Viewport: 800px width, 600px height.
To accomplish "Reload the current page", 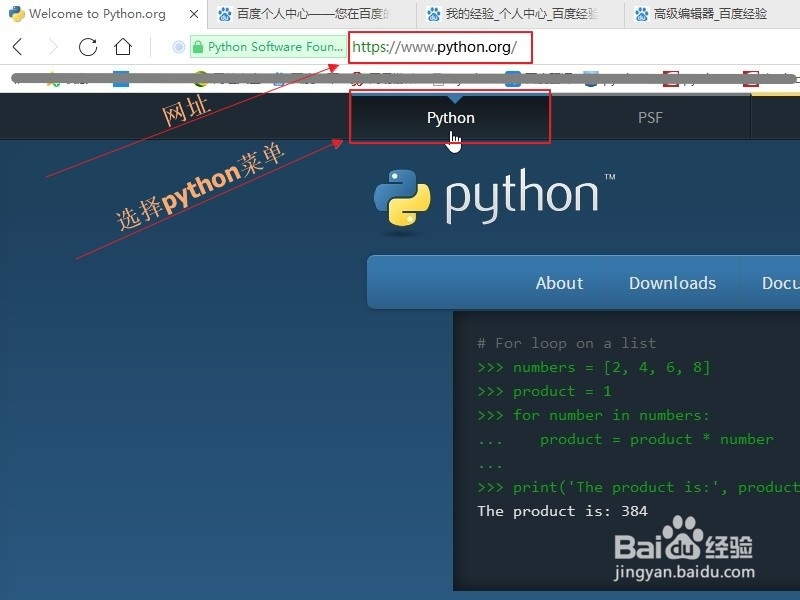I will pos(87,46).
